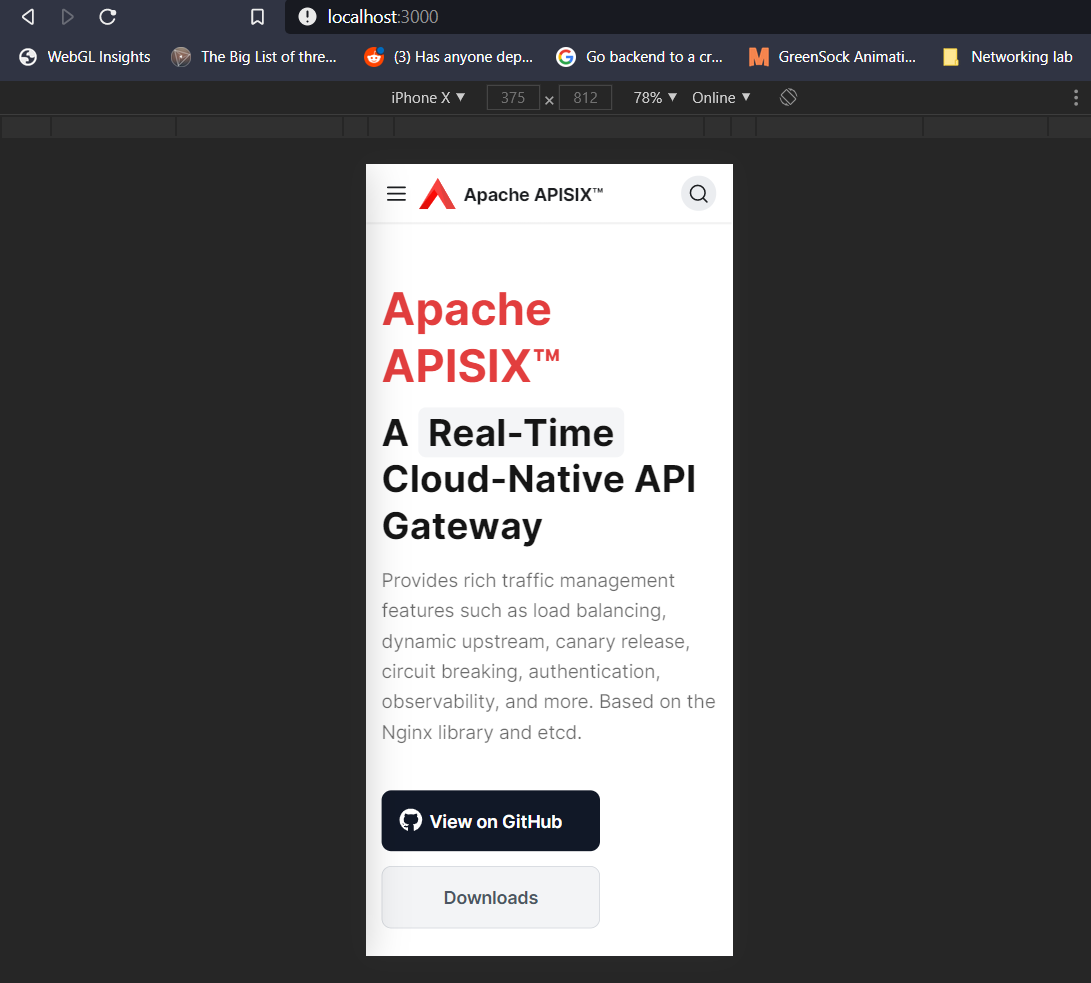Open the 78% zoom dropdown
Screen dimensions: 1091x983
655,98
